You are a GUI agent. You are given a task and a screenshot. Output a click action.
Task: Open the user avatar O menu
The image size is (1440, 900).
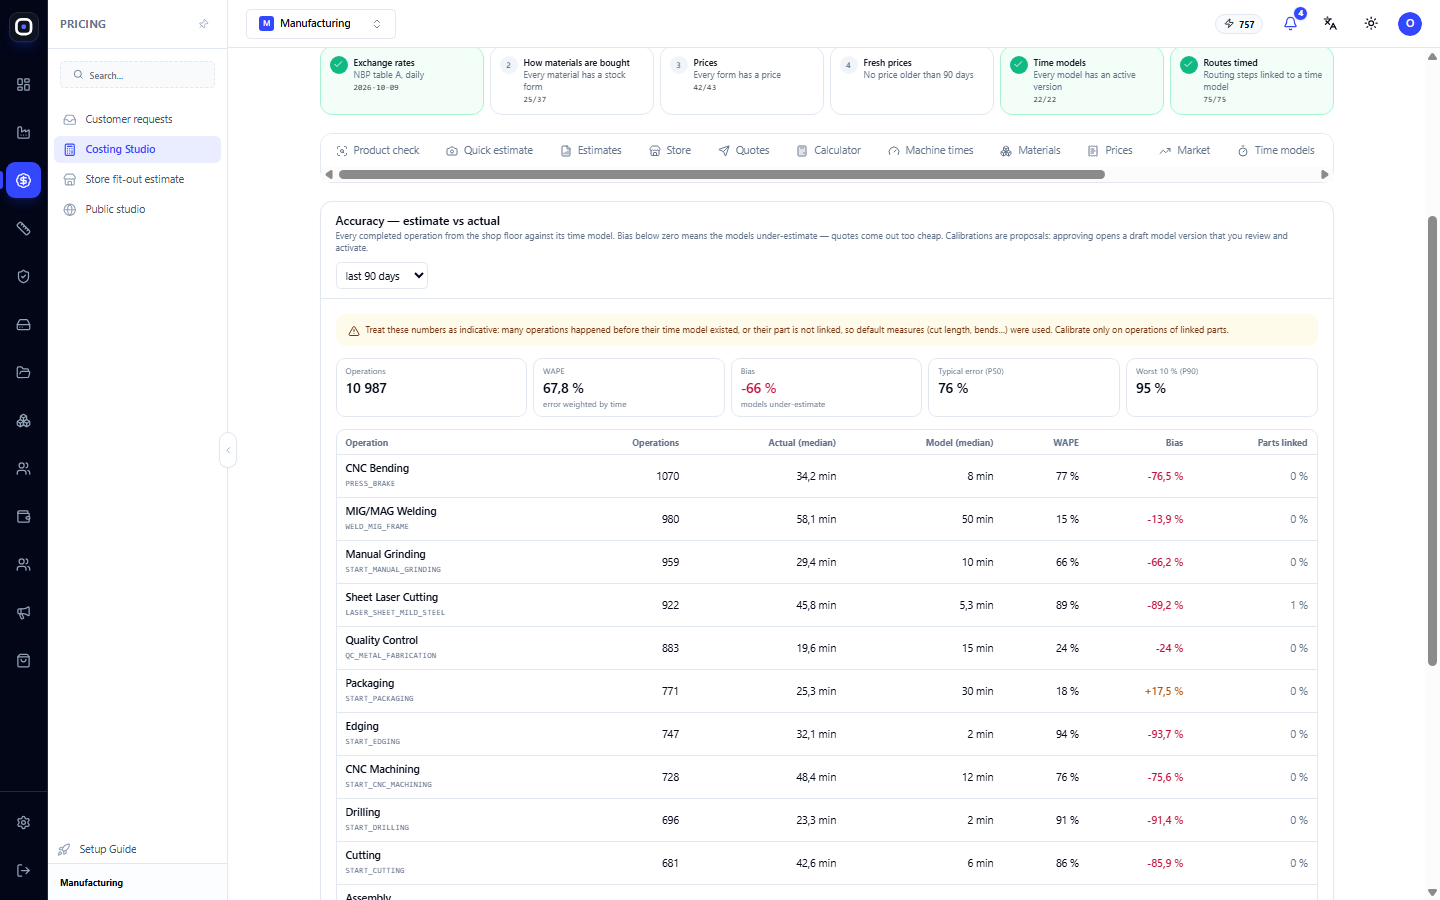click(x=1410, y=23)
